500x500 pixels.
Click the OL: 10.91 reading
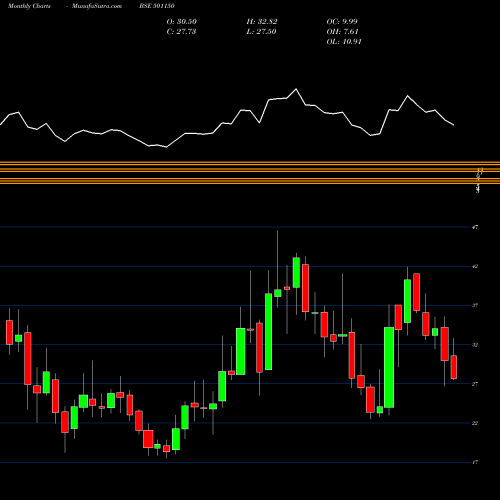tap(344, 42)
